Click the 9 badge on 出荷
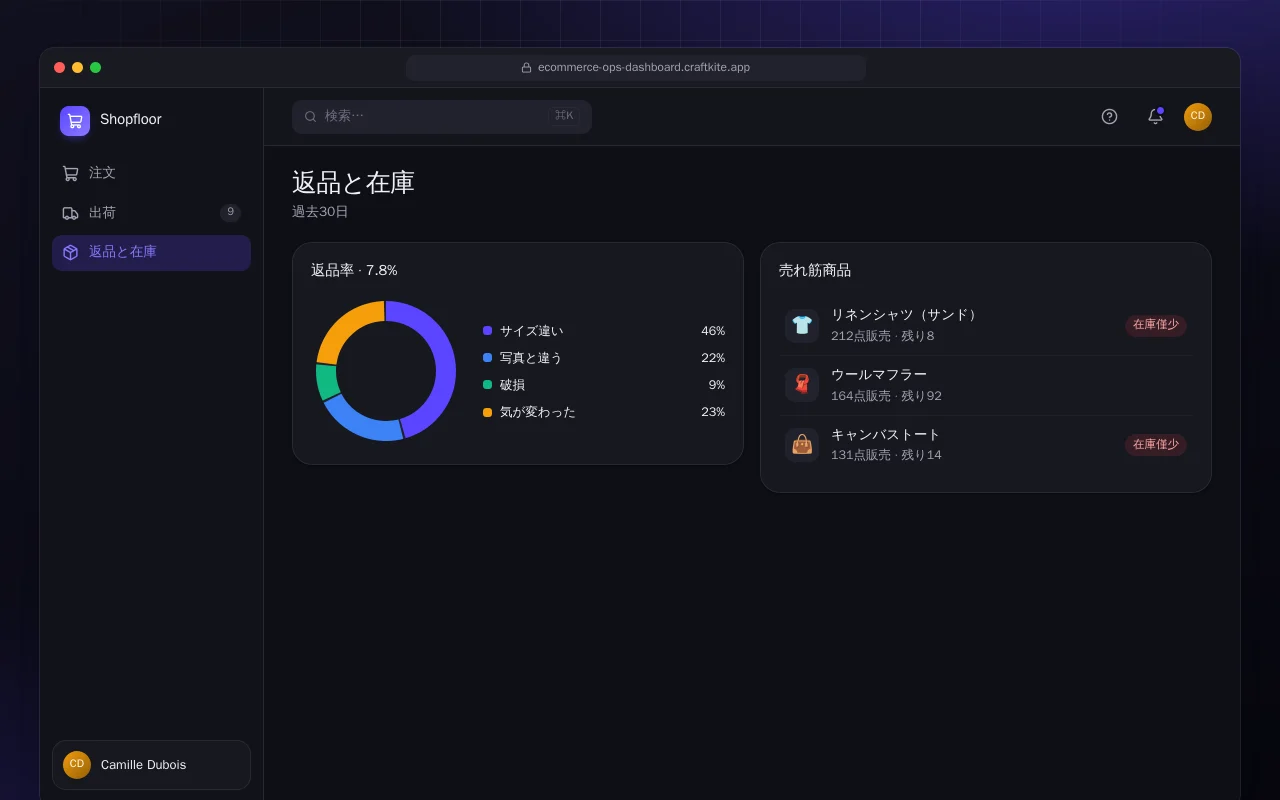The width and height of the screenshot is (1280, 800). 230,212
